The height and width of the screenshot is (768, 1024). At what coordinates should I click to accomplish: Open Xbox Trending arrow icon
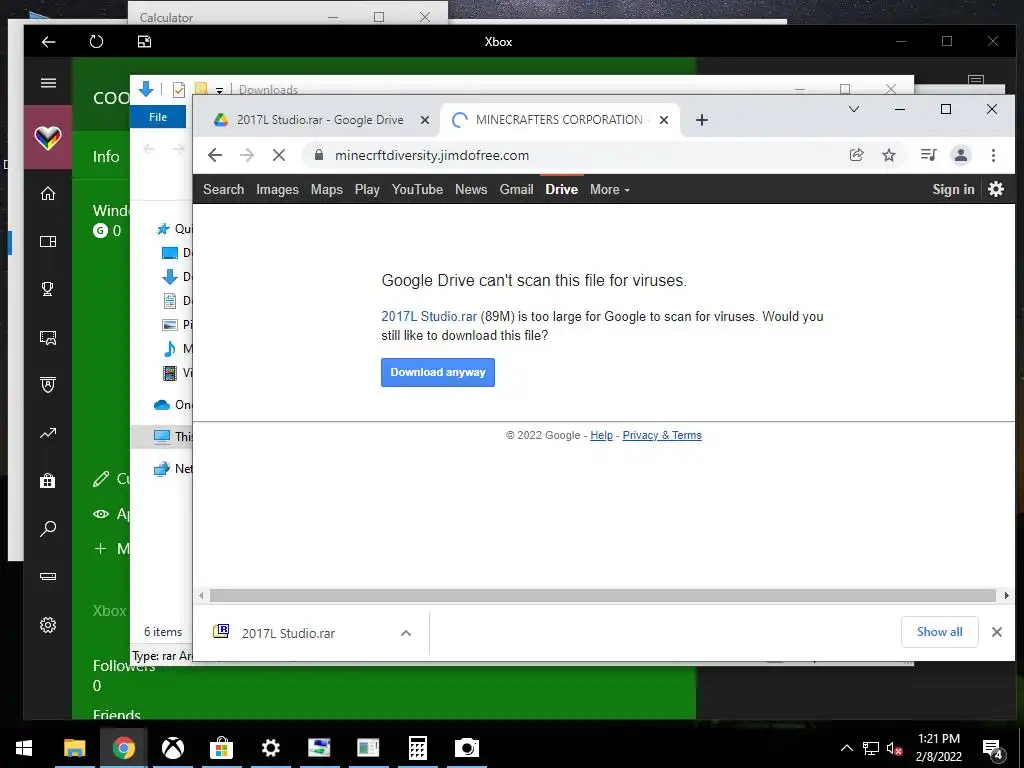[48, 433]
